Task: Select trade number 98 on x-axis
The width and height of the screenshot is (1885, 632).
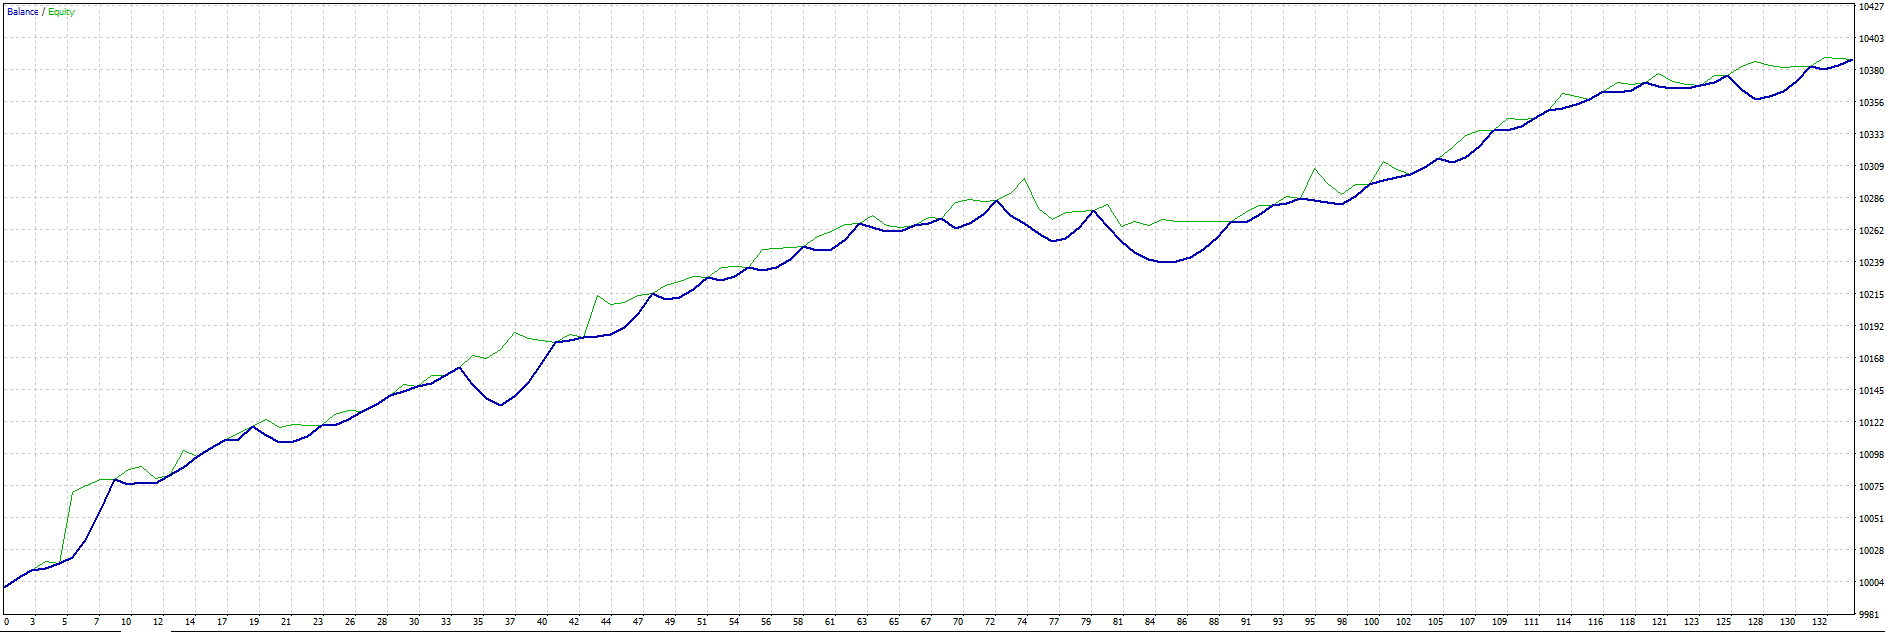Action: (1342, 622)
